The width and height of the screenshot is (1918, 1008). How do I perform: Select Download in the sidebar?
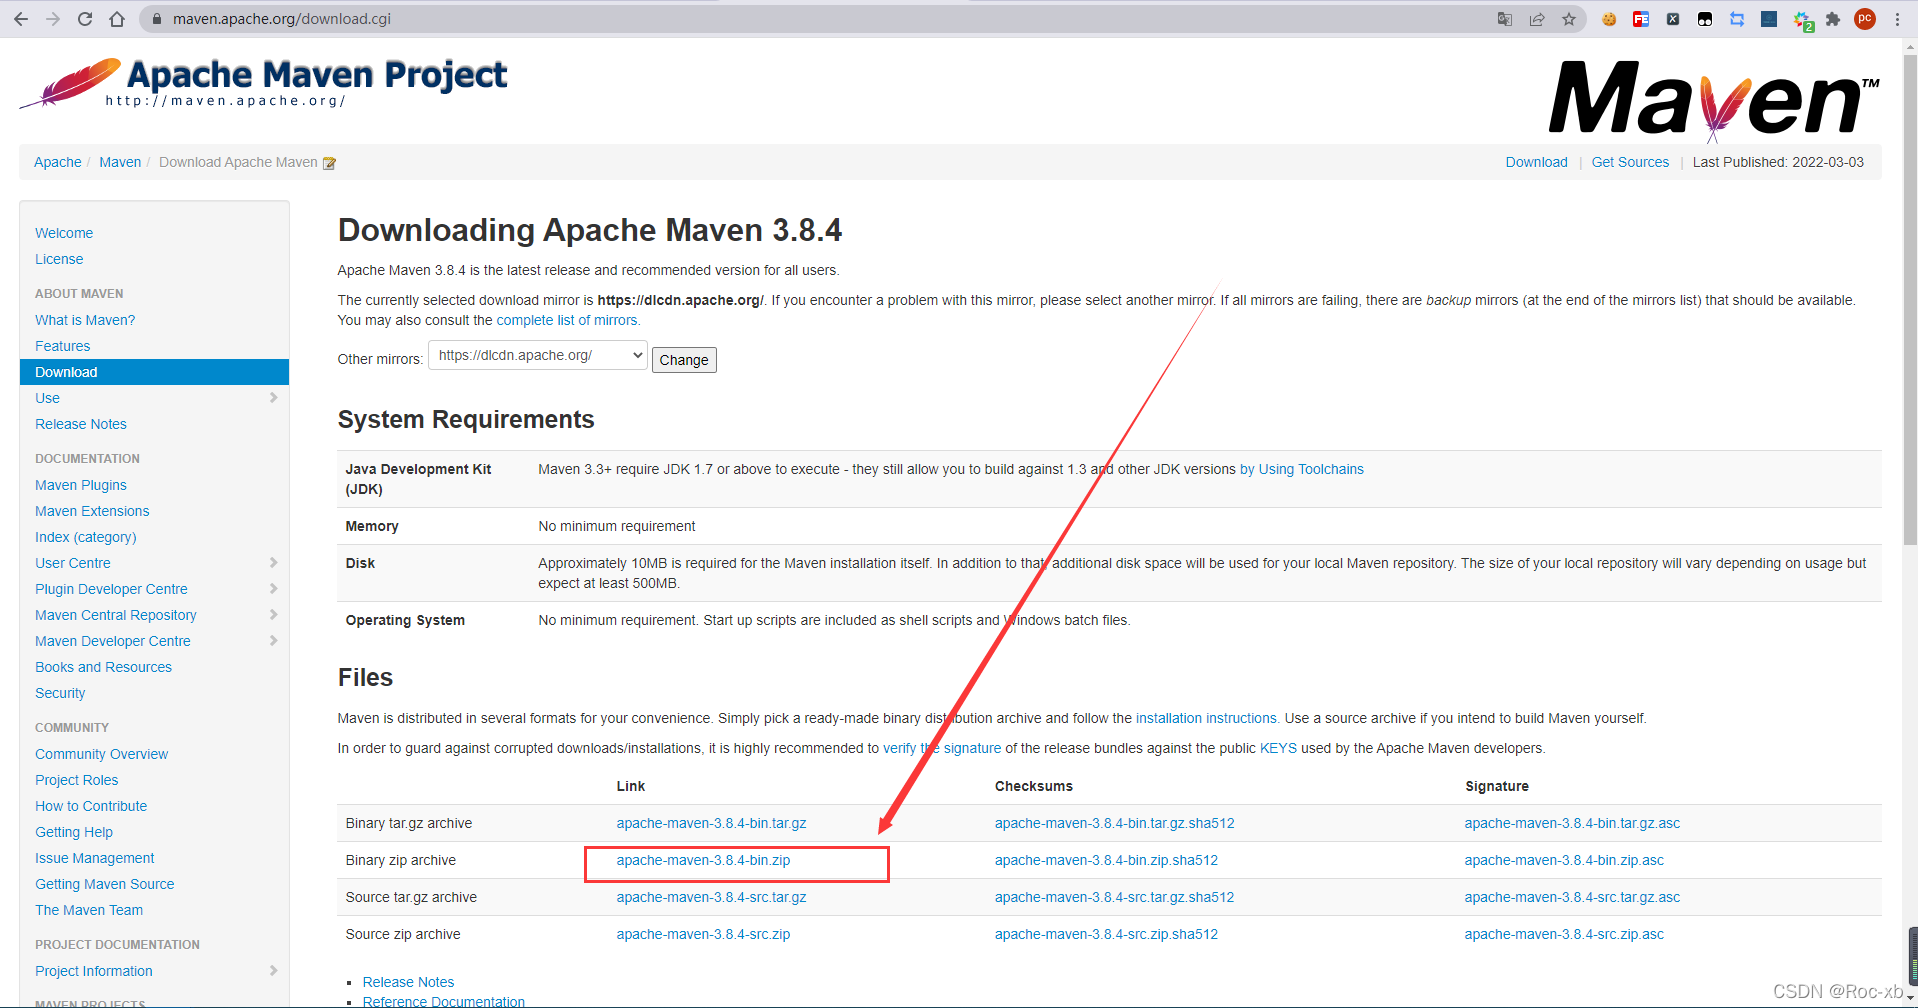click(x=154, y=372)
